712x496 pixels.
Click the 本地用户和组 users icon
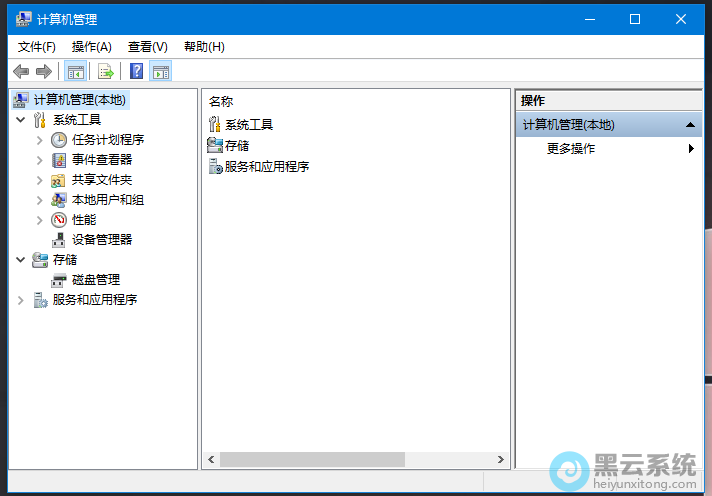point(59,200)
